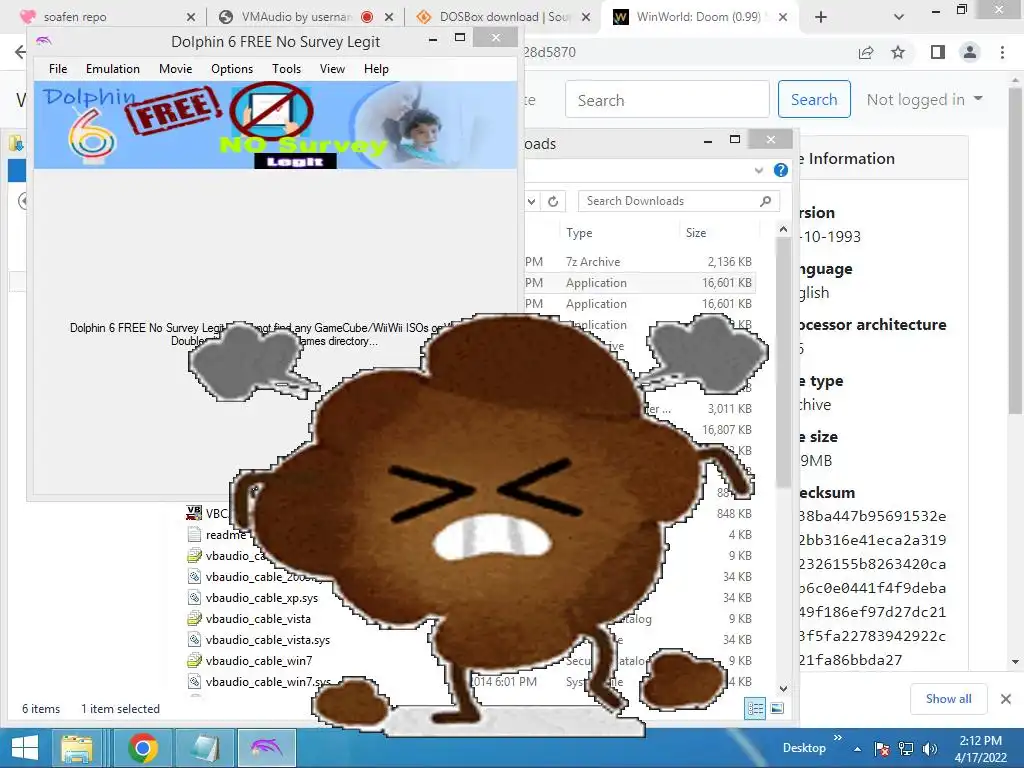The height and width of the screenshot is (768, 1024).
Task: Expand the Desktop toolbar chevron
Action: 838,738
